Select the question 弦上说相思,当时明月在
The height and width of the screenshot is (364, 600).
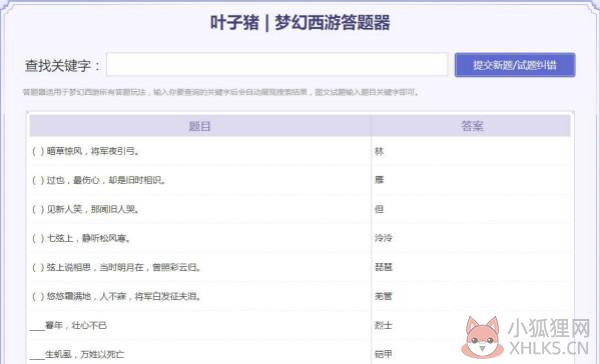point(117,267)
